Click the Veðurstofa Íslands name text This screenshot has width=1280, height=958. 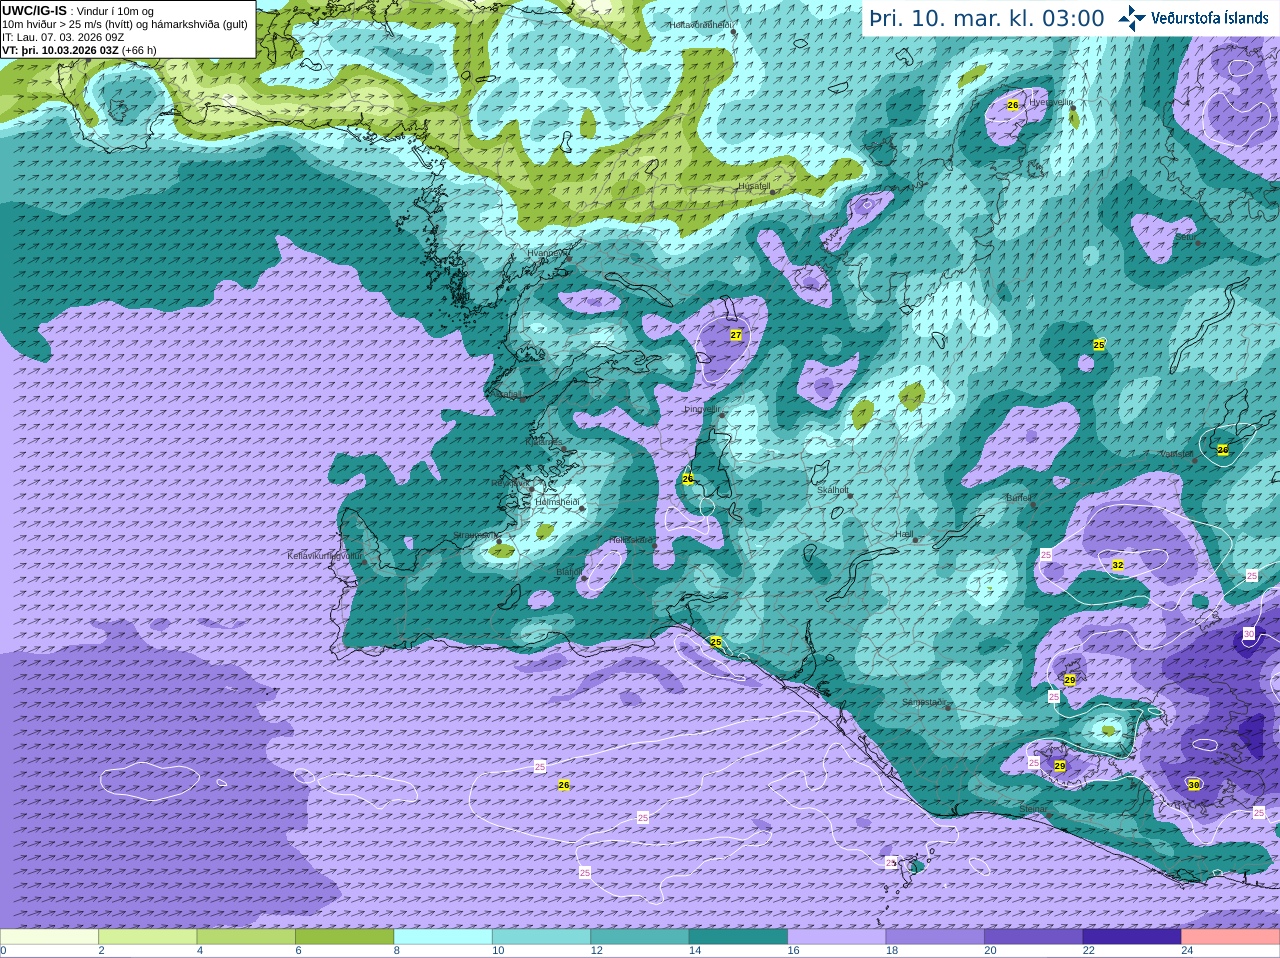[1210, 18]
